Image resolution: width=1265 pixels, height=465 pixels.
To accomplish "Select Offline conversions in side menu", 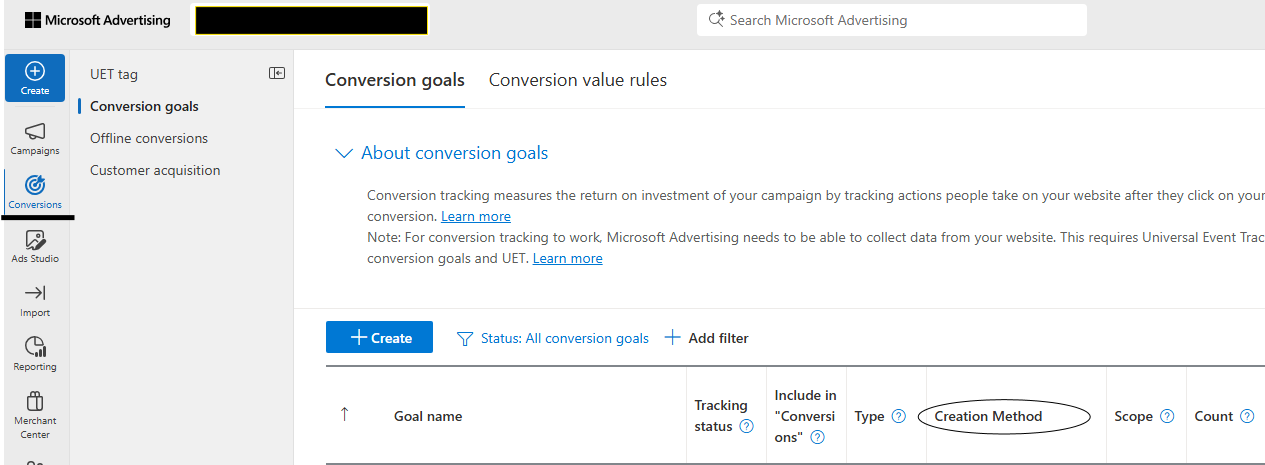I will click(149, 138).
